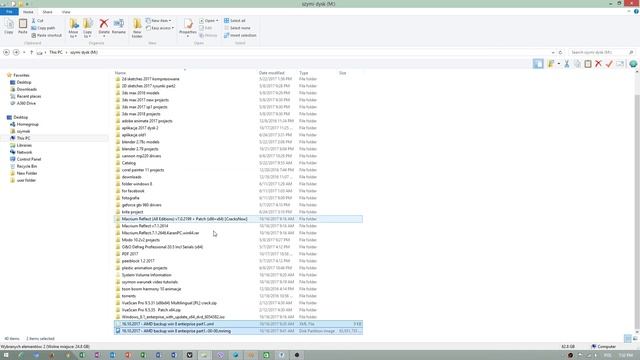The height and width of the screenshot is (360, 640).
Task: Click the green globe icon in extra toolbar
Action: click(633, 64)
